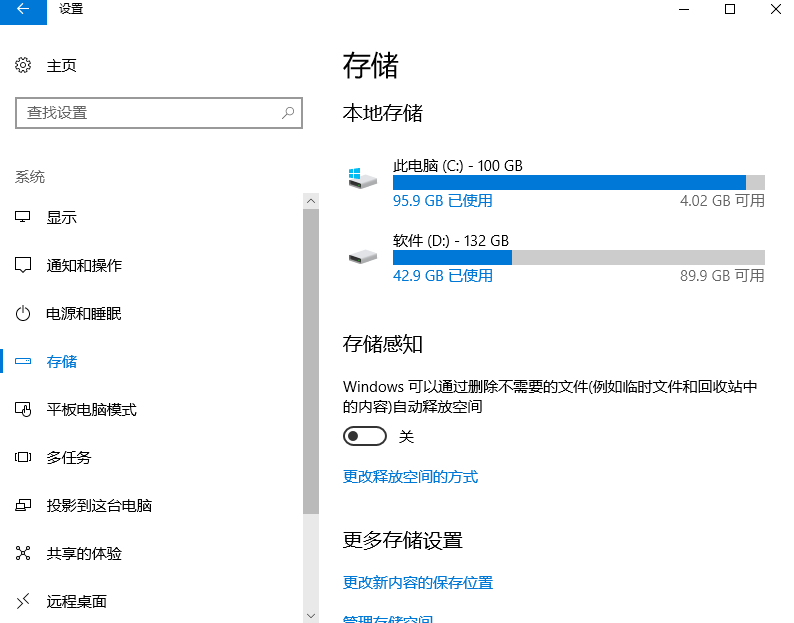The width and height of the screenshot is (794, 623).
Task: Click the 多任务 multitasking icon
Action: point(23,457)
